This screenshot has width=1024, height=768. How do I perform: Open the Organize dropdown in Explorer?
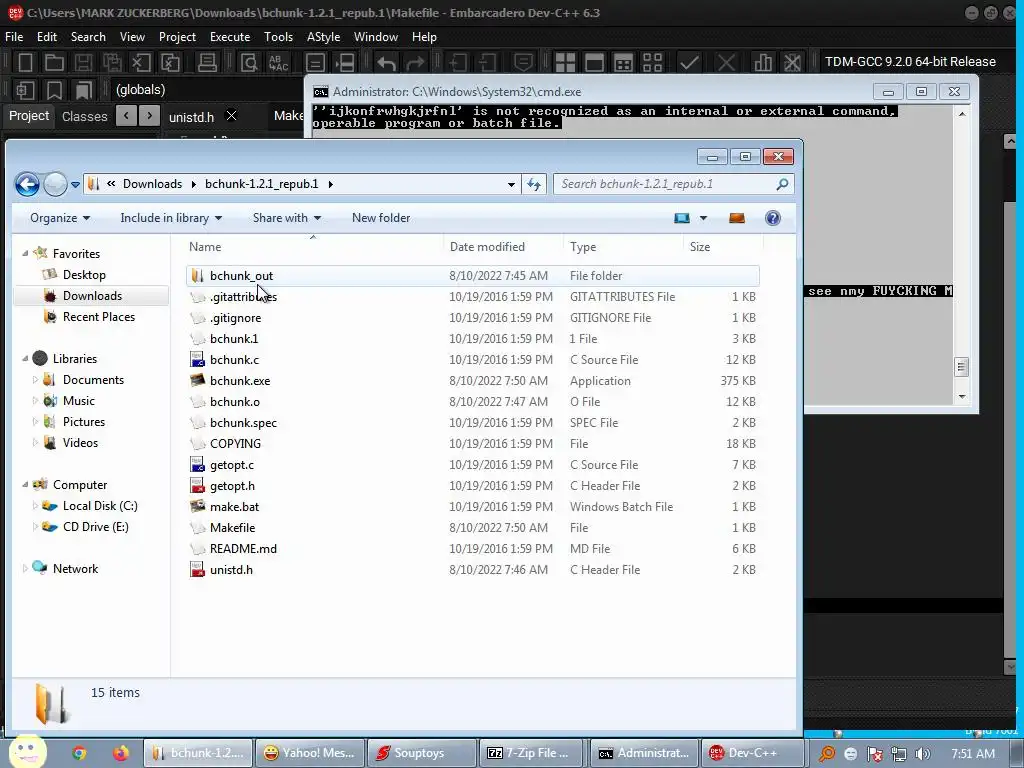(60, 218)
